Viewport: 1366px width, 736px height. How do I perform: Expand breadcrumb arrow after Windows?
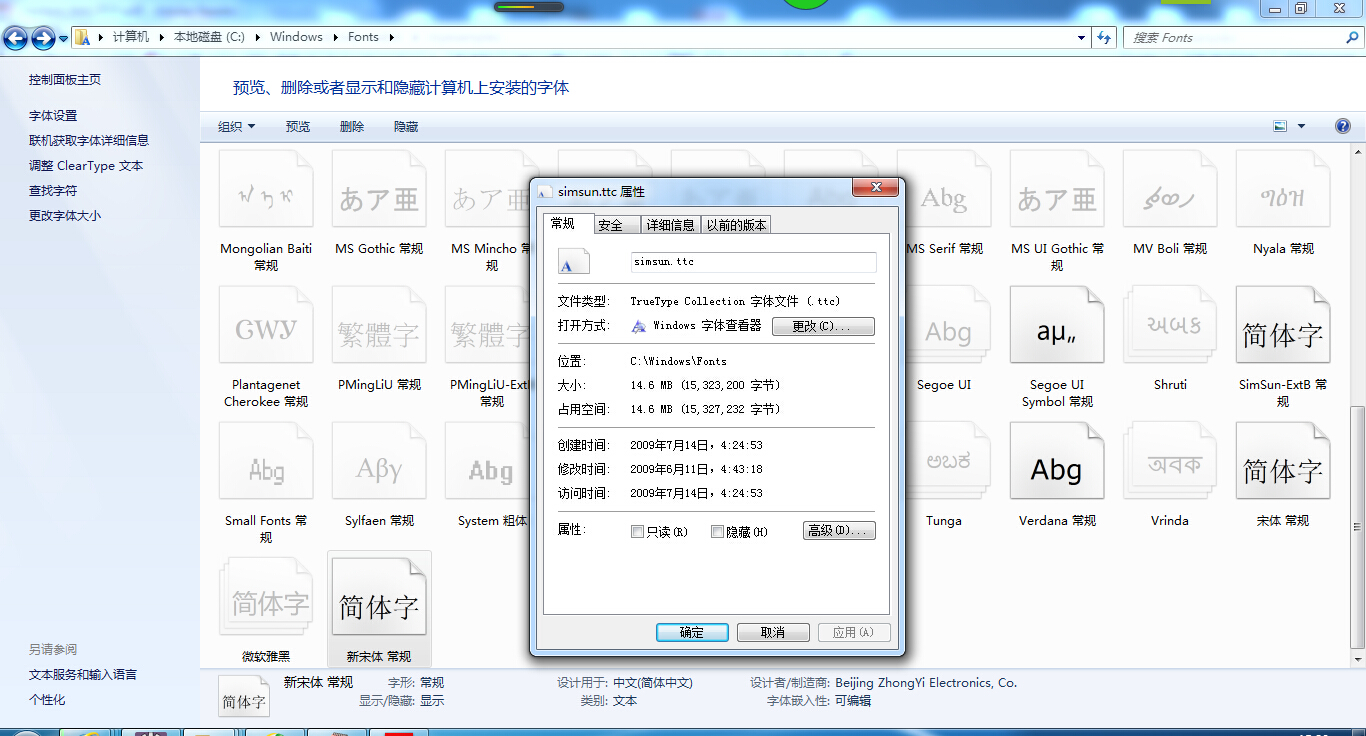[335, 37]
